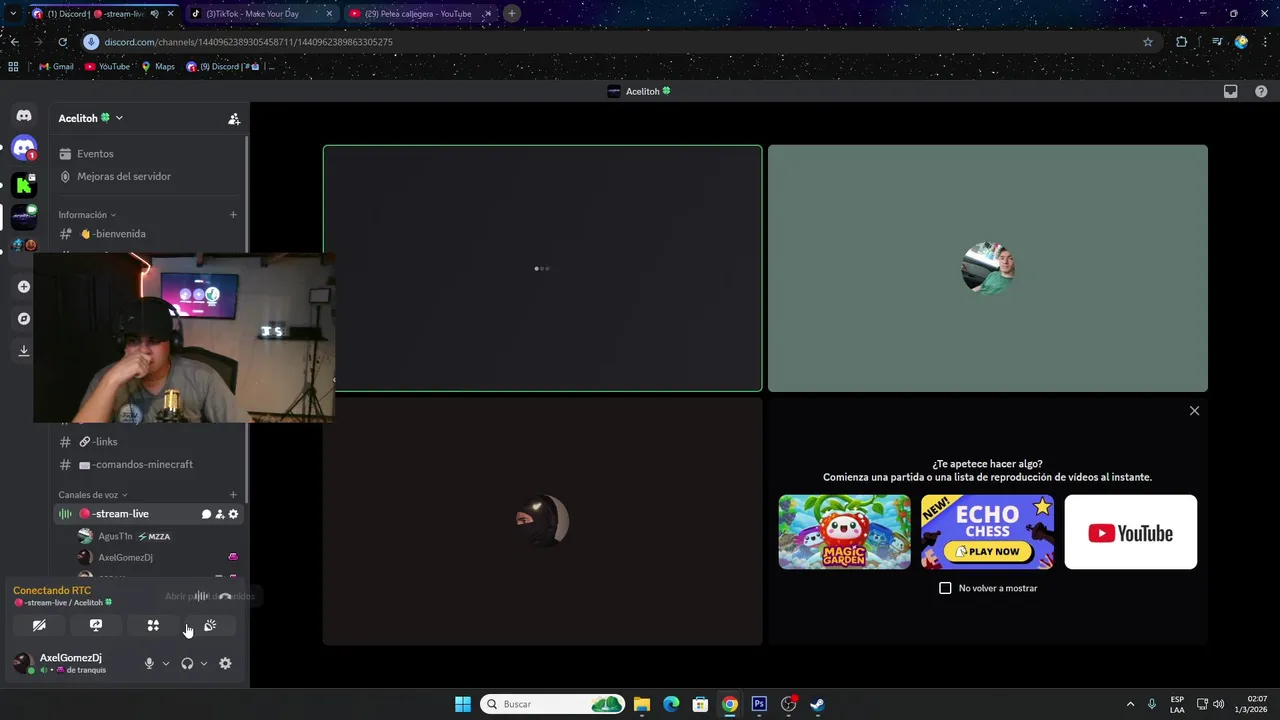Open Discord help question mark

pyautogui.click(x=1261, y=91)
